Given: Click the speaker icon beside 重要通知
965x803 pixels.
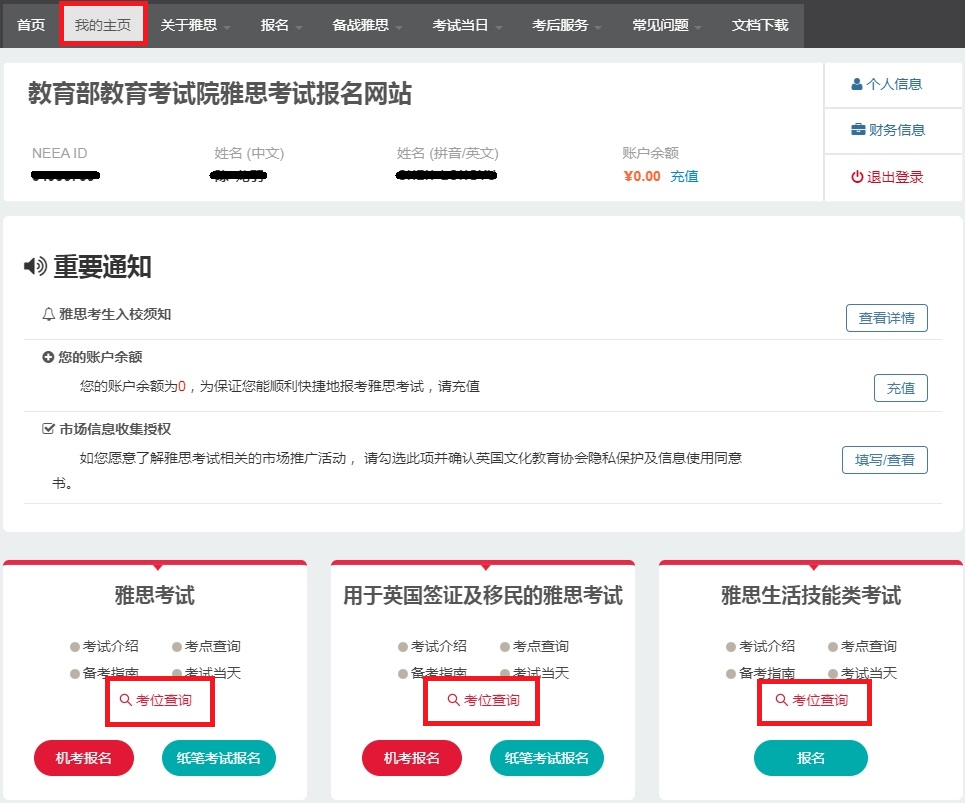Looking at the screenshot, I should 36,265.
